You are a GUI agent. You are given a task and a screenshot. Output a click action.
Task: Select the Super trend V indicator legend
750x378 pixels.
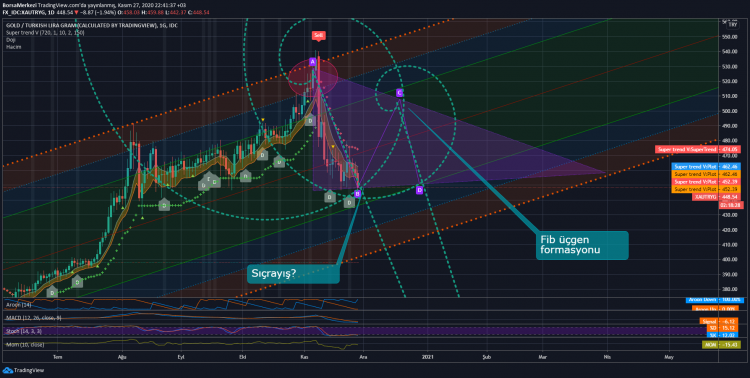click(45, 33)
